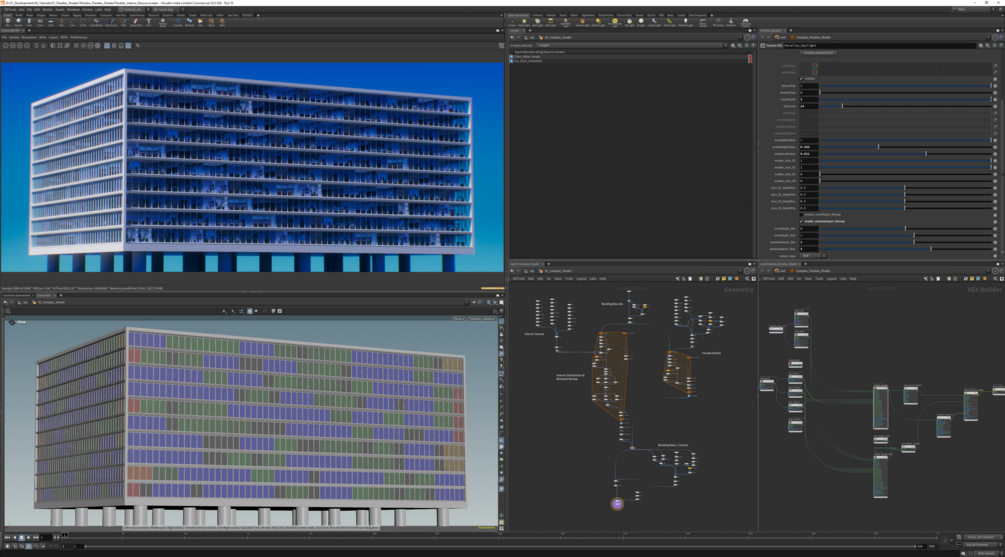Screen dimensions: 1005x557
Task: Select the Draw Curve shelf tool
Action: 111,22
